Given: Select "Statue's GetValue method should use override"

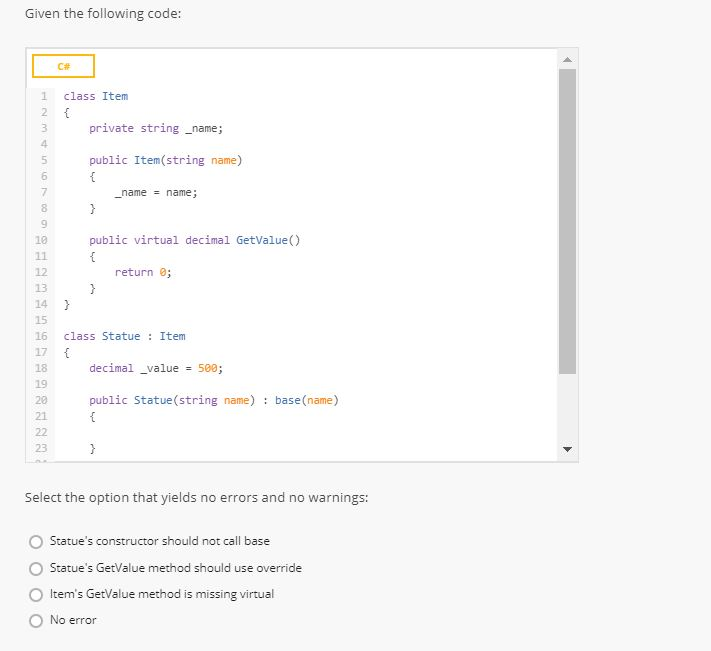Looking at the screenshot, I should [x=36, y=568].
